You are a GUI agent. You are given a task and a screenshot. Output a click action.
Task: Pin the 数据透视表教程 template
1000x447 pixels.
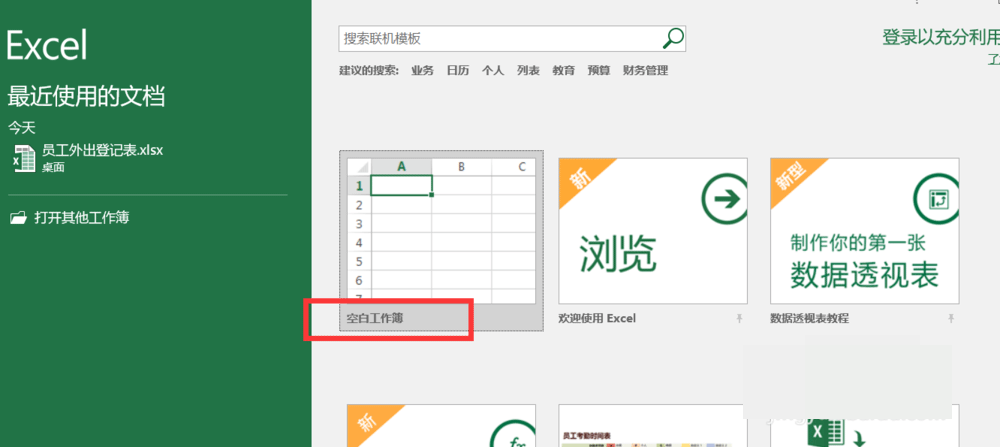[x=951, y=318]
